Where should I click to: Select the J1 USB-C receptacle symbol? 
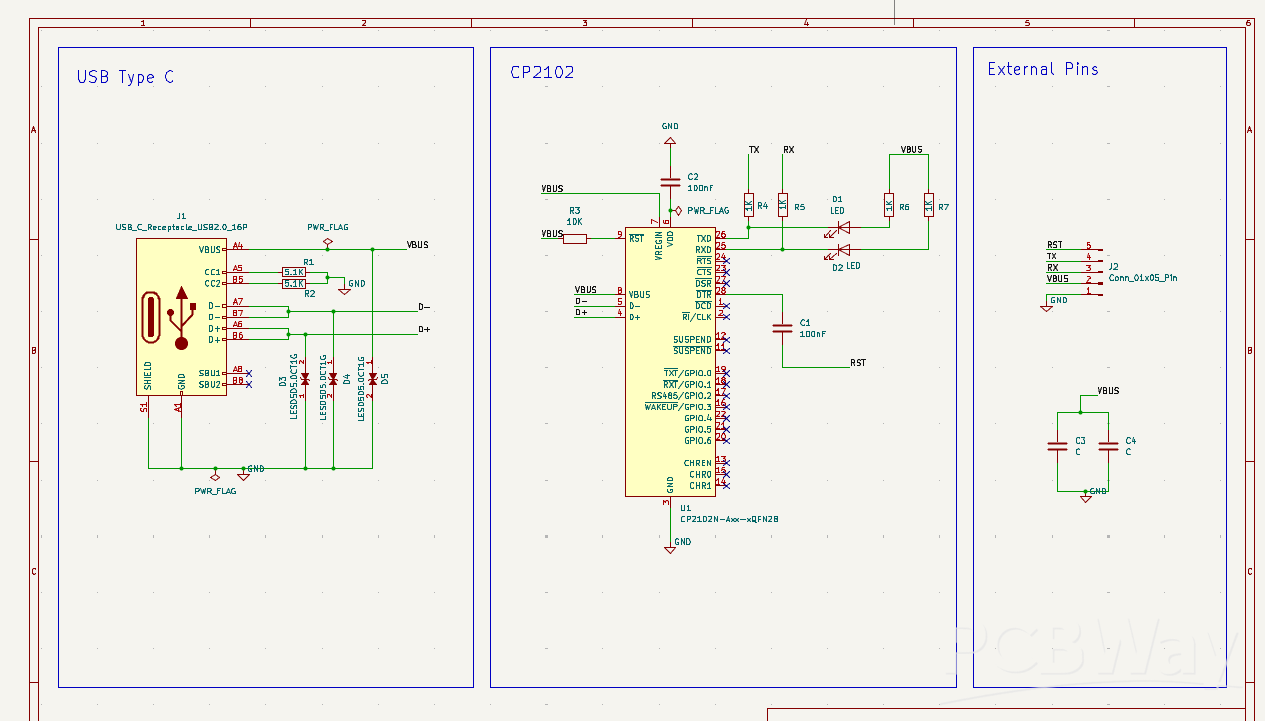pos(181,317)
